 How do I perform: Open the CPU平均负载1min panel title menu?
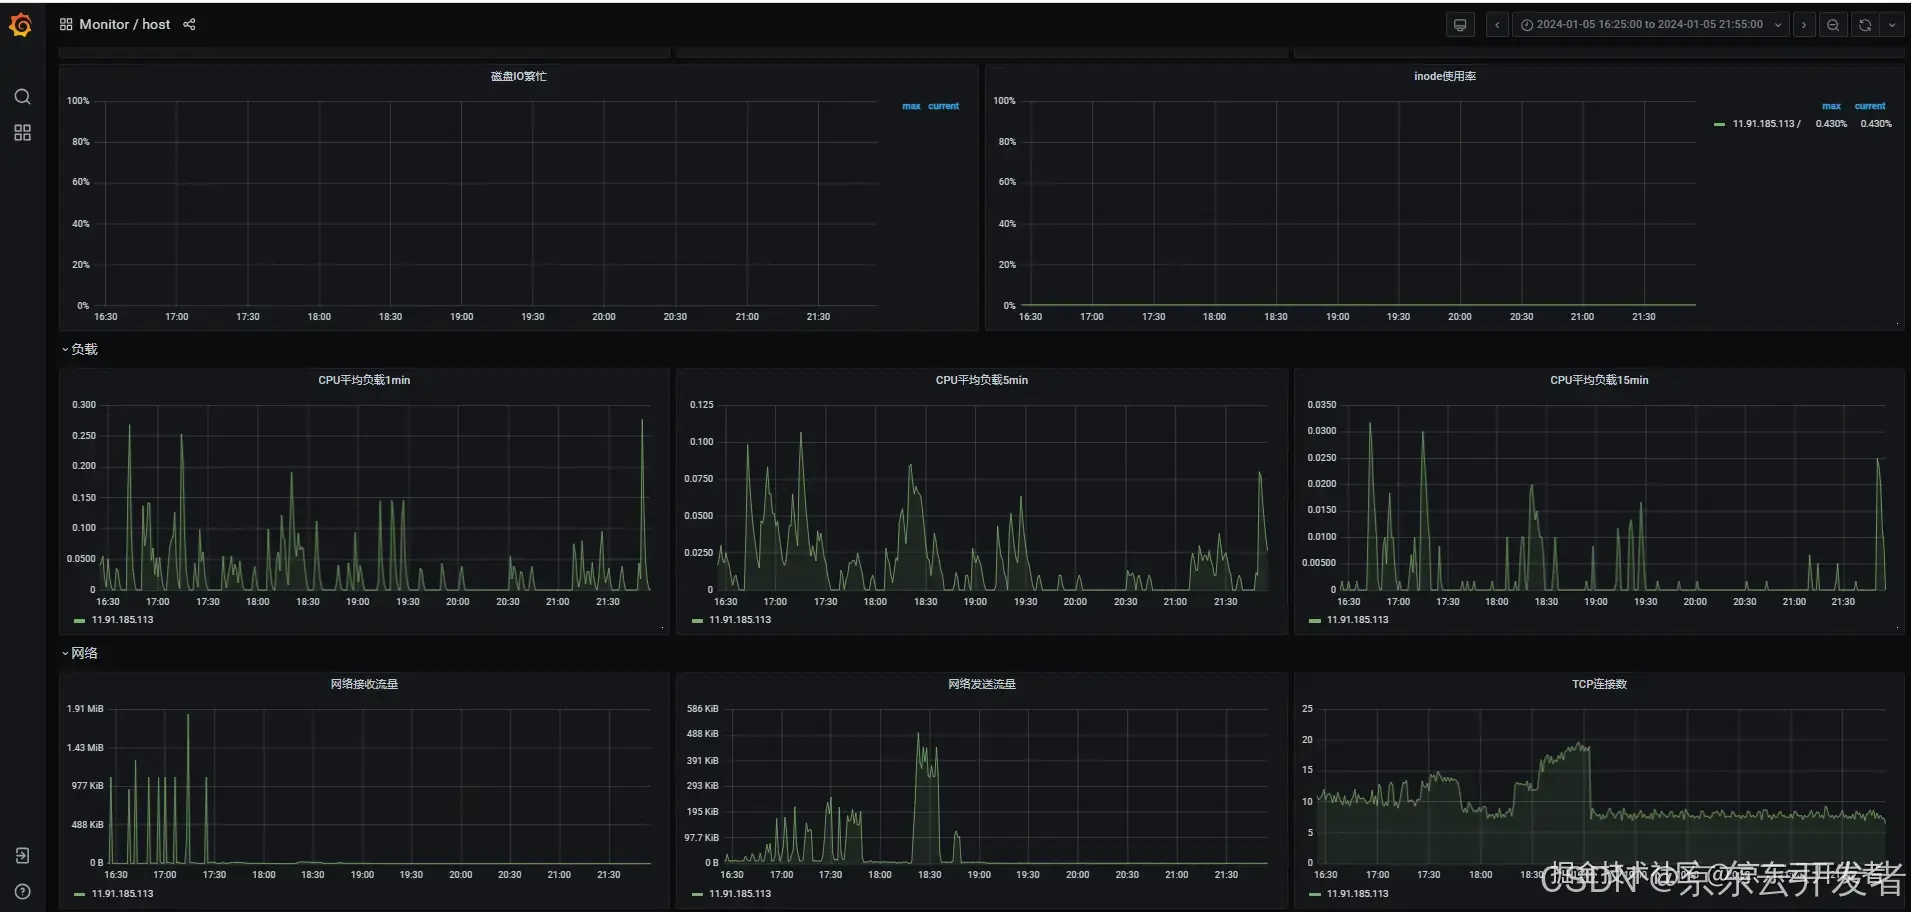364,380
